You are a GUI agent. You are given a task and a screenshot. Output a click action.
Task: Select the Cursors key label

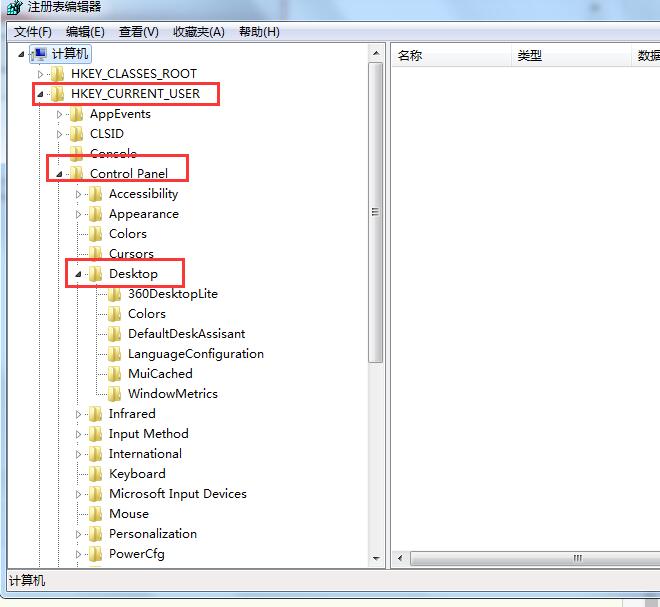pos(131,254)
